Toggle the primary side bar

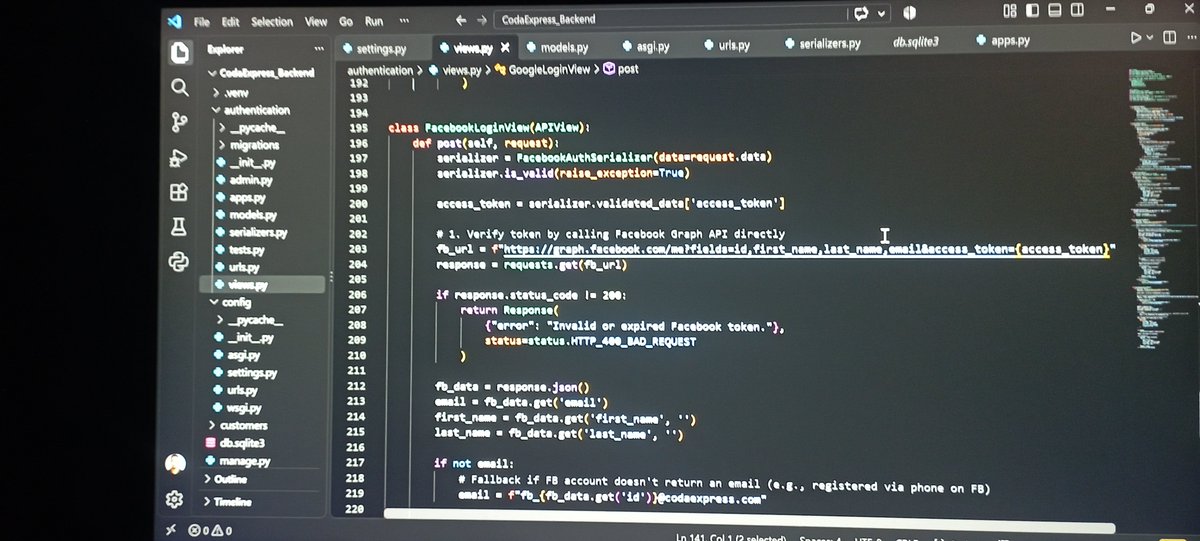click(1032, 10)
